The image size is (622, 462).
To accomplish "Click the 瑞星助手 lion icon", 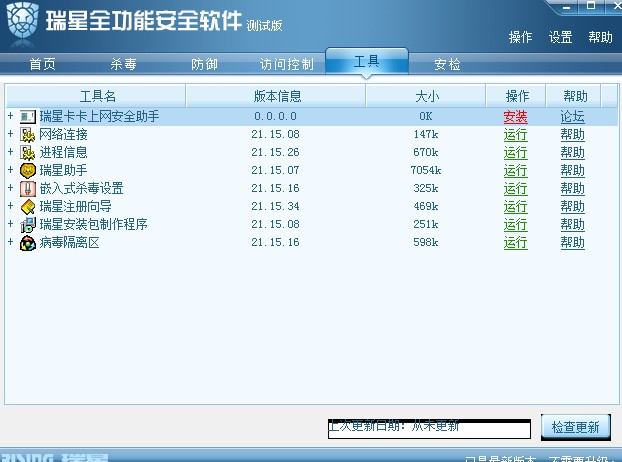I will [x=28, y=171].
